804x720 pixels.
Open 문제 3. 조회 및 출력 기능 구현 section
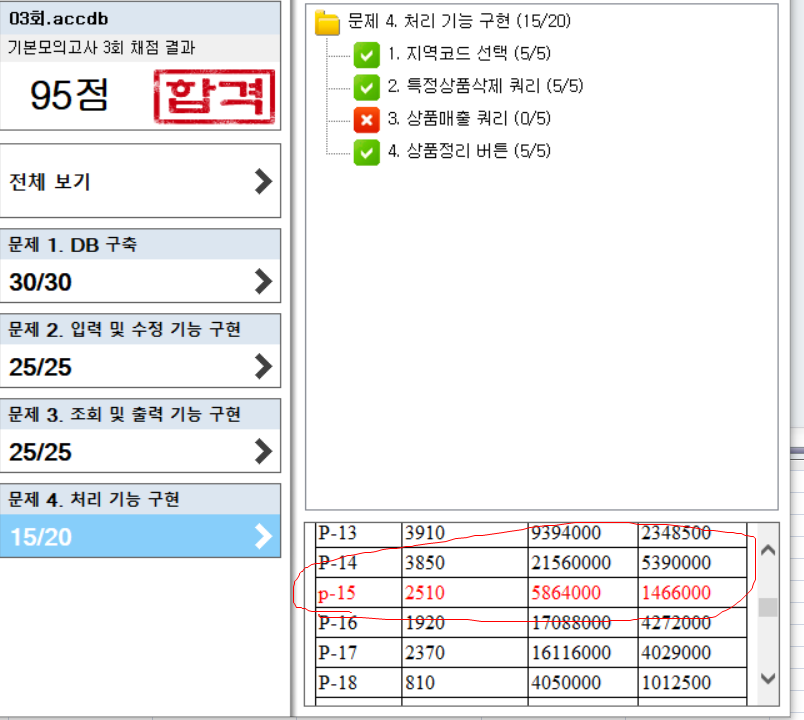click(140, 433)
